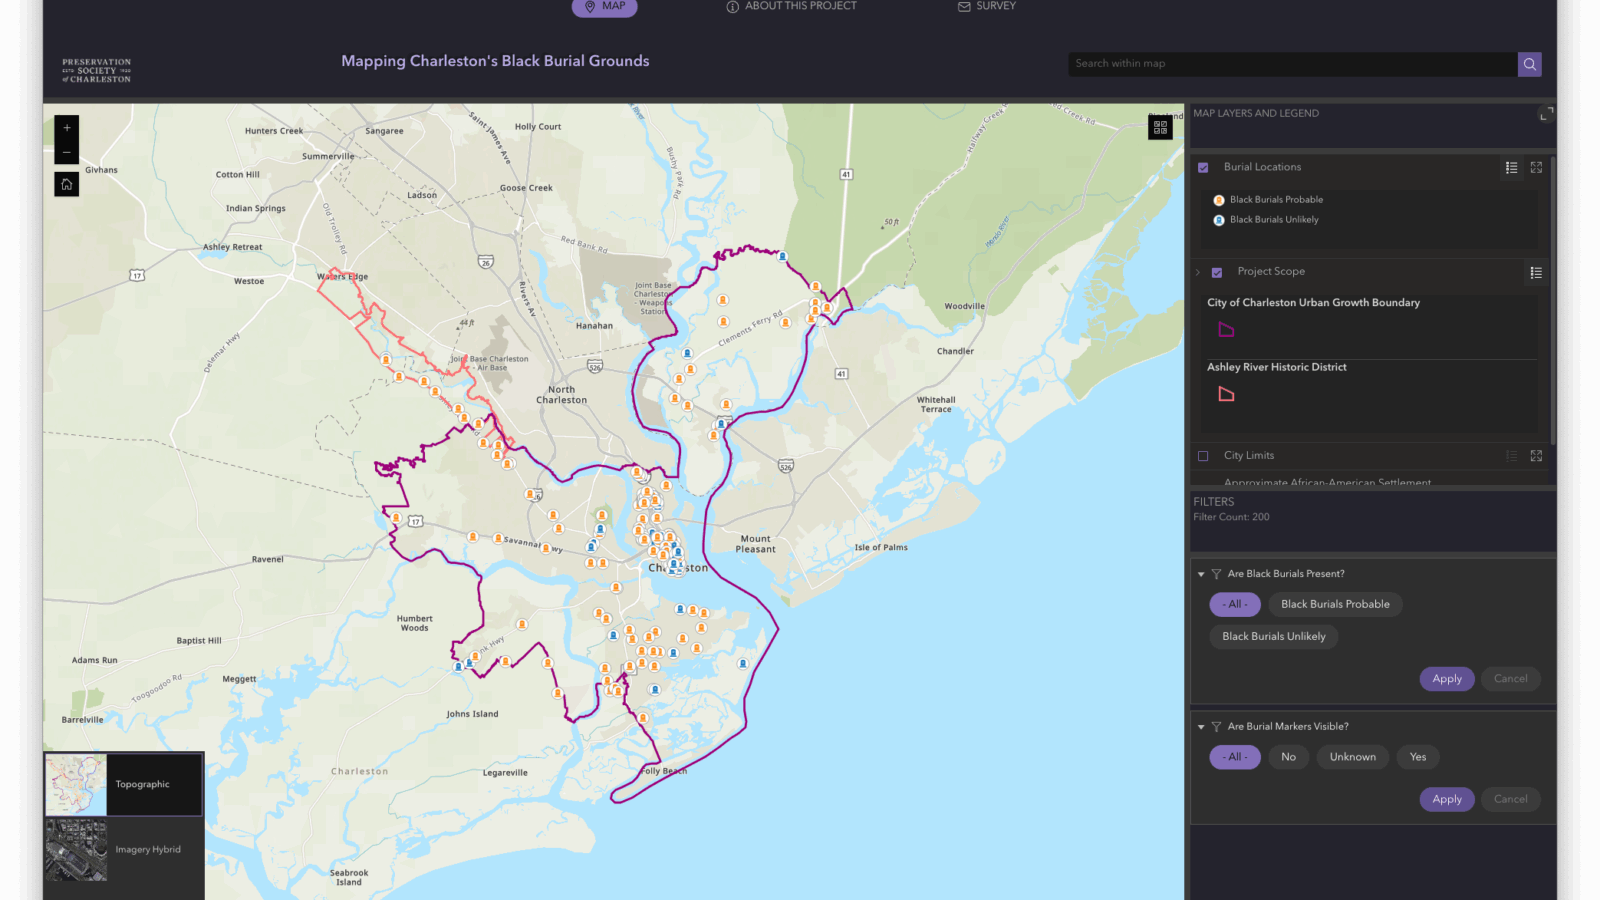Expand the Map Layers and Legend panel
This screenshot has height=900, width=1600.
pos(1546,114)
